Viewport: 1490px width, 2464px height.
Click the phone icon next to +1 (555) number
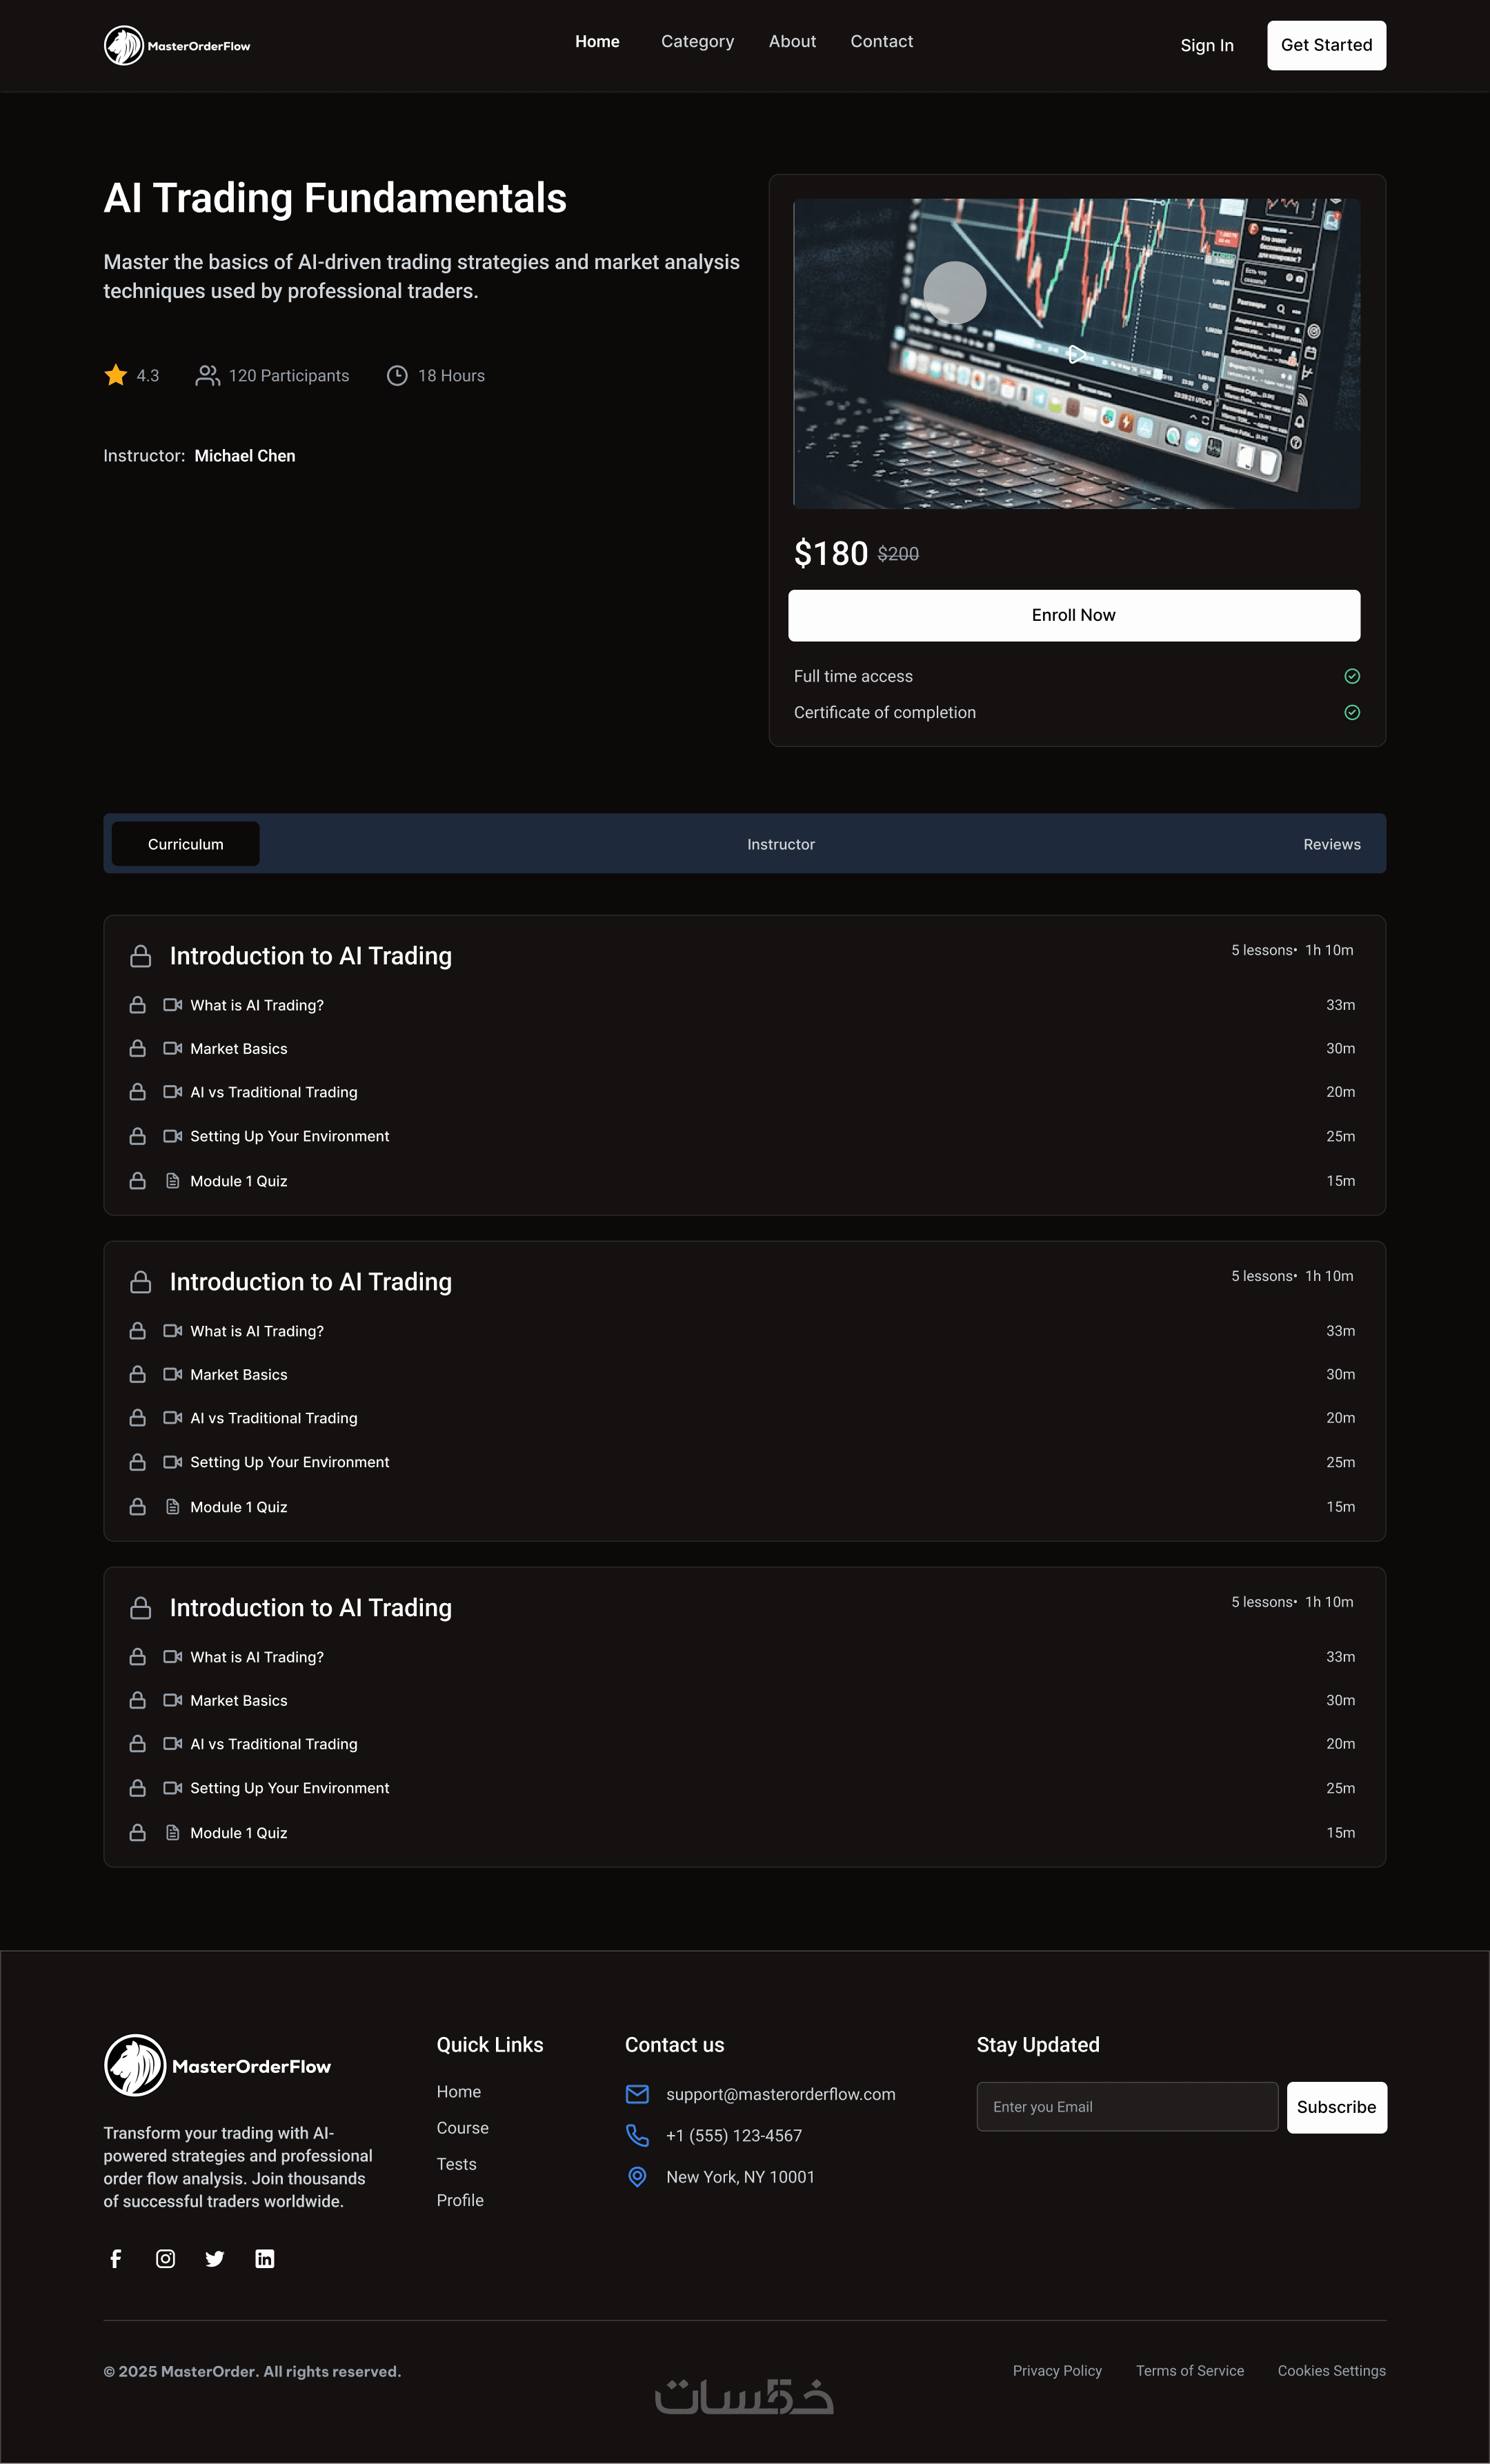[637, 2135]
